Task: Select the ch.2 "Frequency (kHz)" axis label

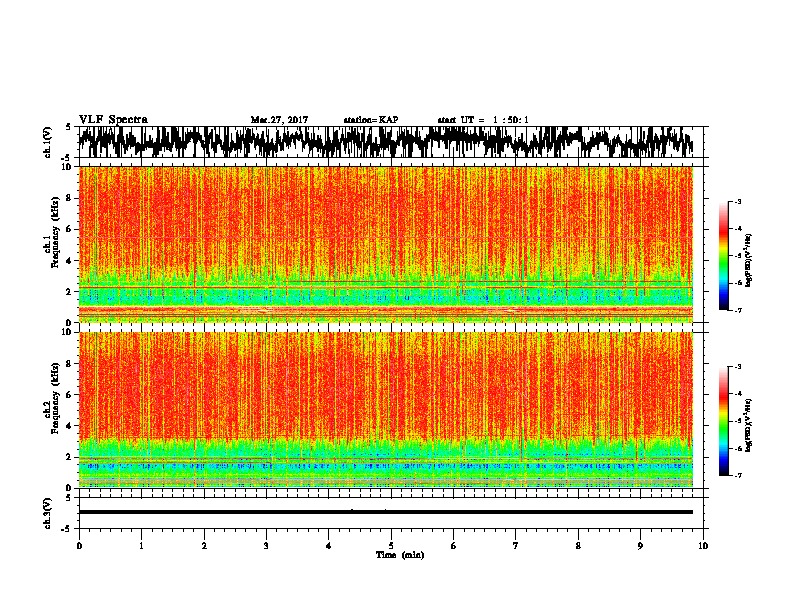Action: (x=55, y=398)
